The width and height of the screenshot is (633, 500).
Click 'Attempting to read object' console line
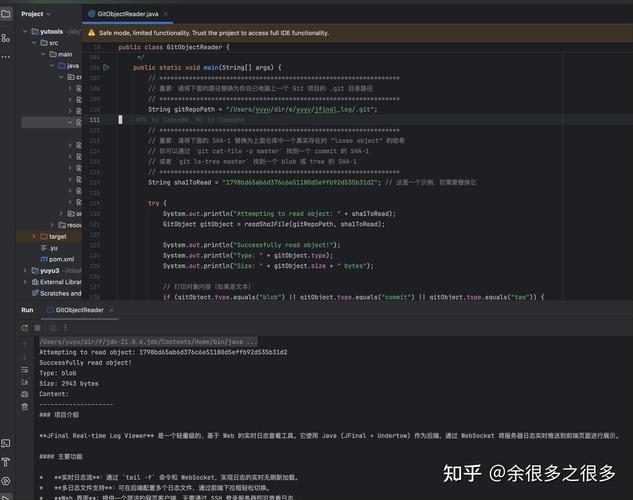tap(163, 352)
